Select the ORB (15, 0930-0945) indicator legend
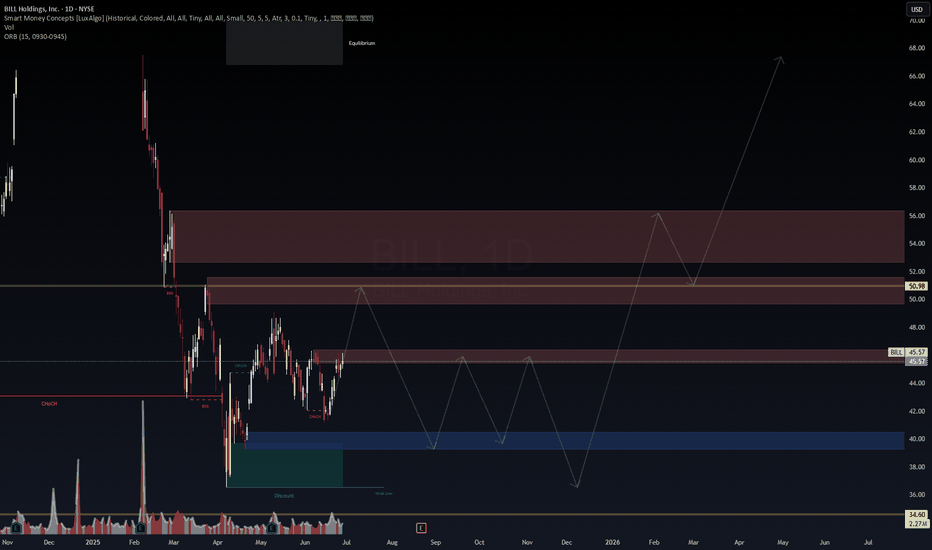Screen dimensions: 932x550 click(x=35, y=37)
